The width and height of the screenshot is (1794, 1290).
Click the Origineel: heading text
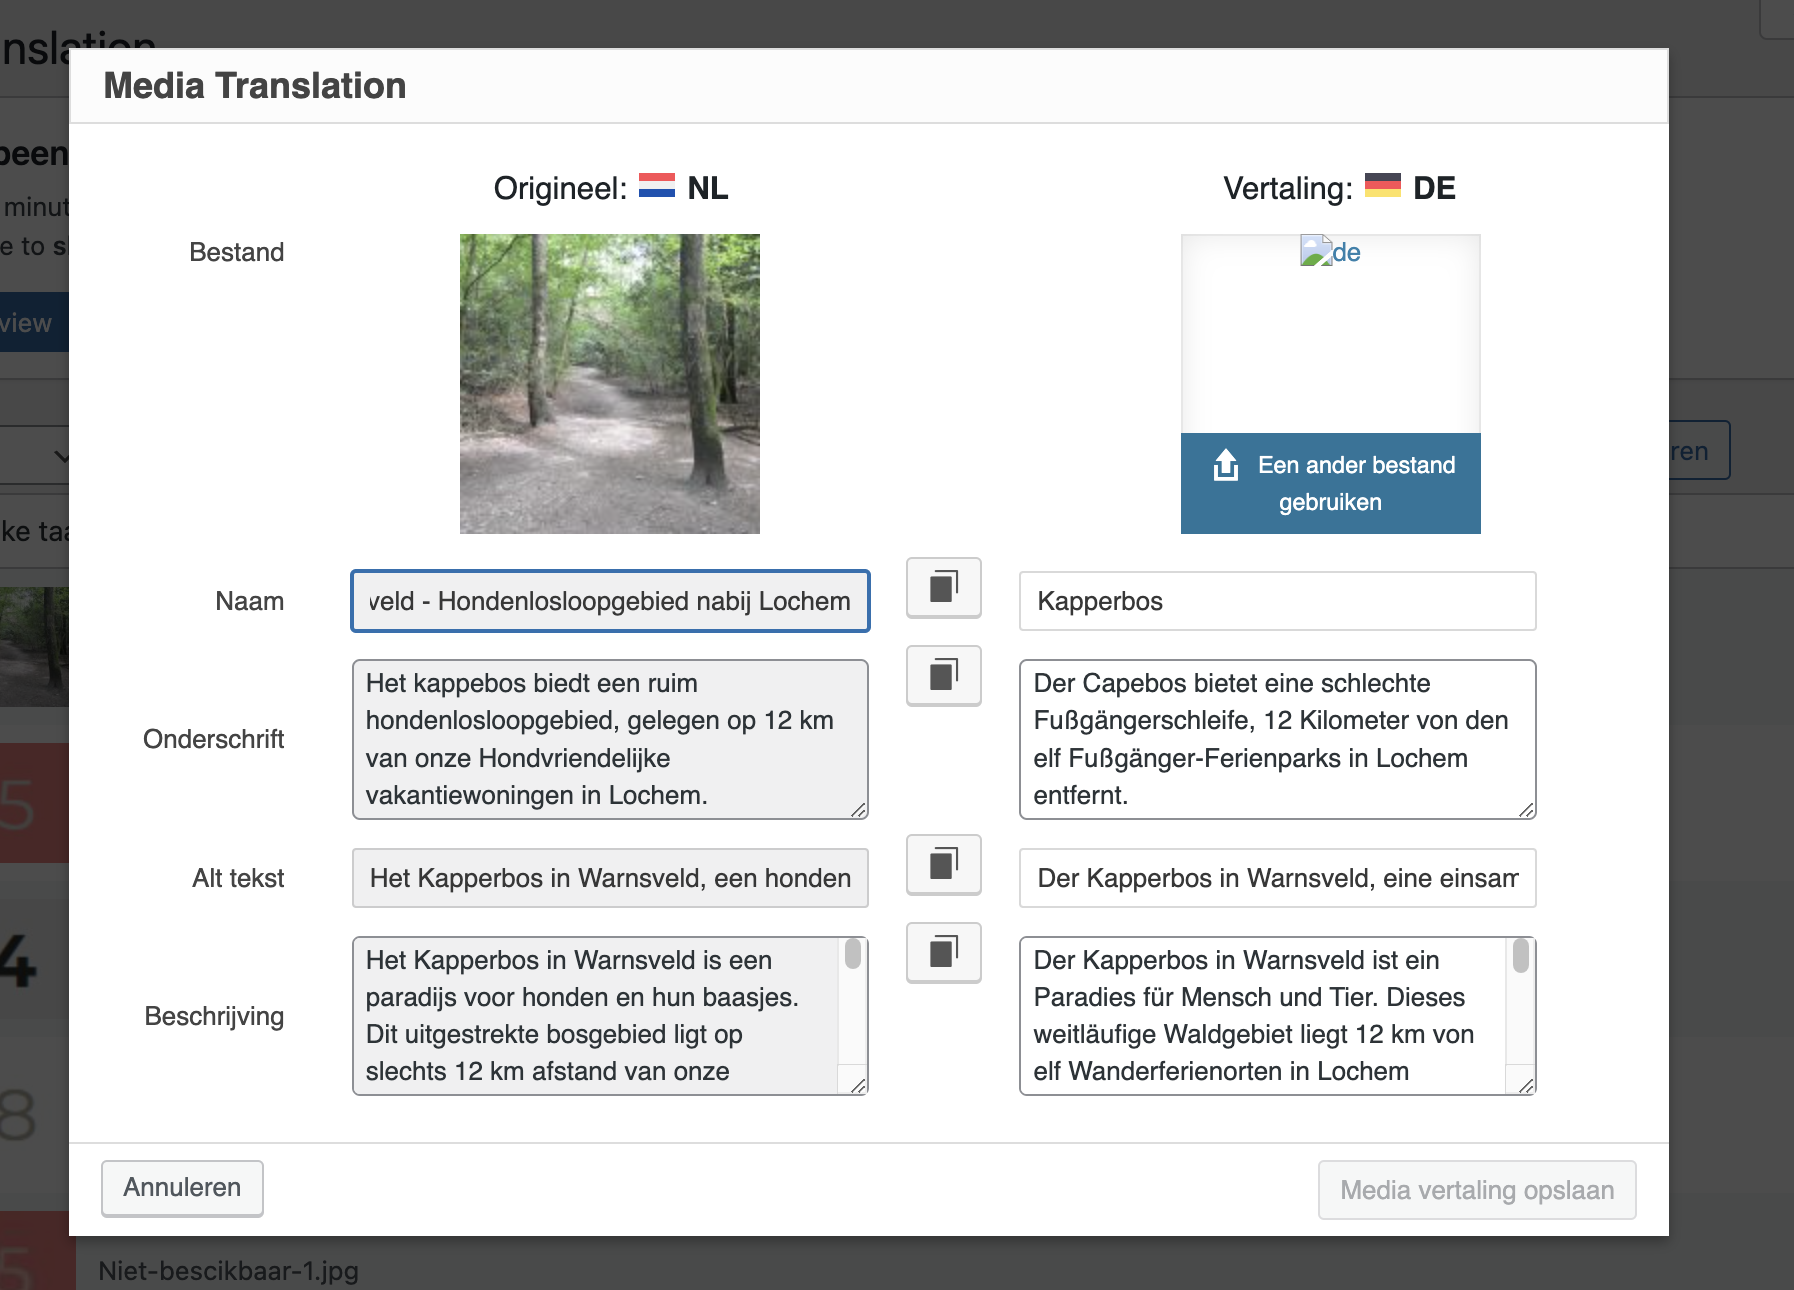point(560,188)
